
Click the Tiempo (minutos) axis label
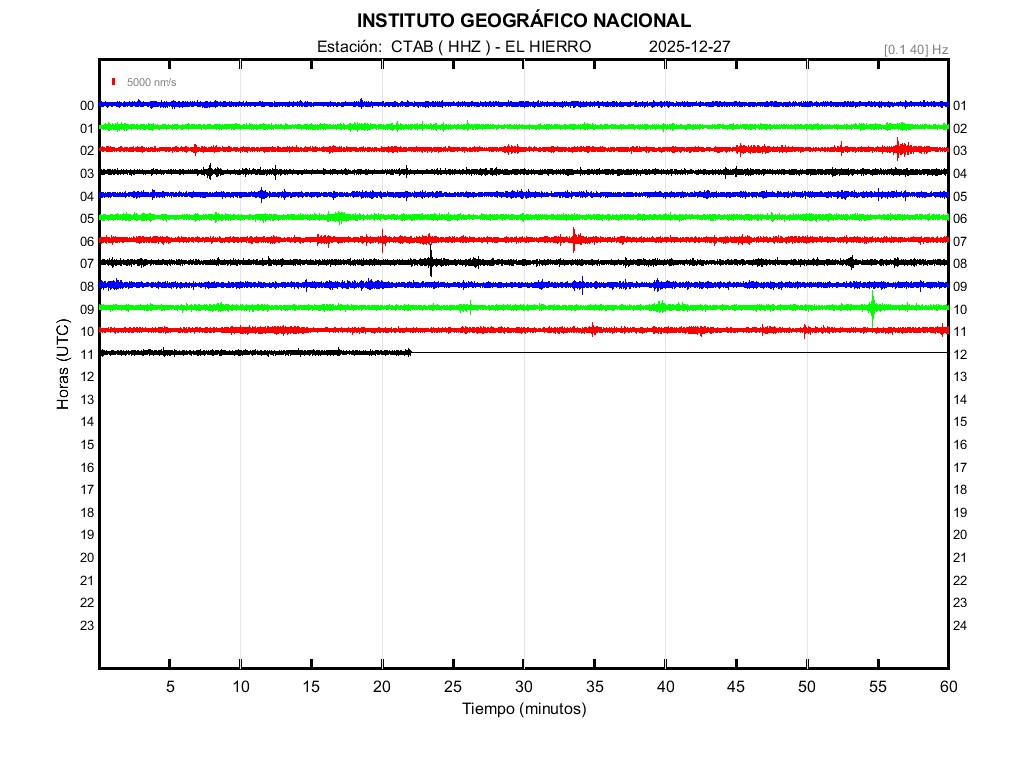coord(523,709)
